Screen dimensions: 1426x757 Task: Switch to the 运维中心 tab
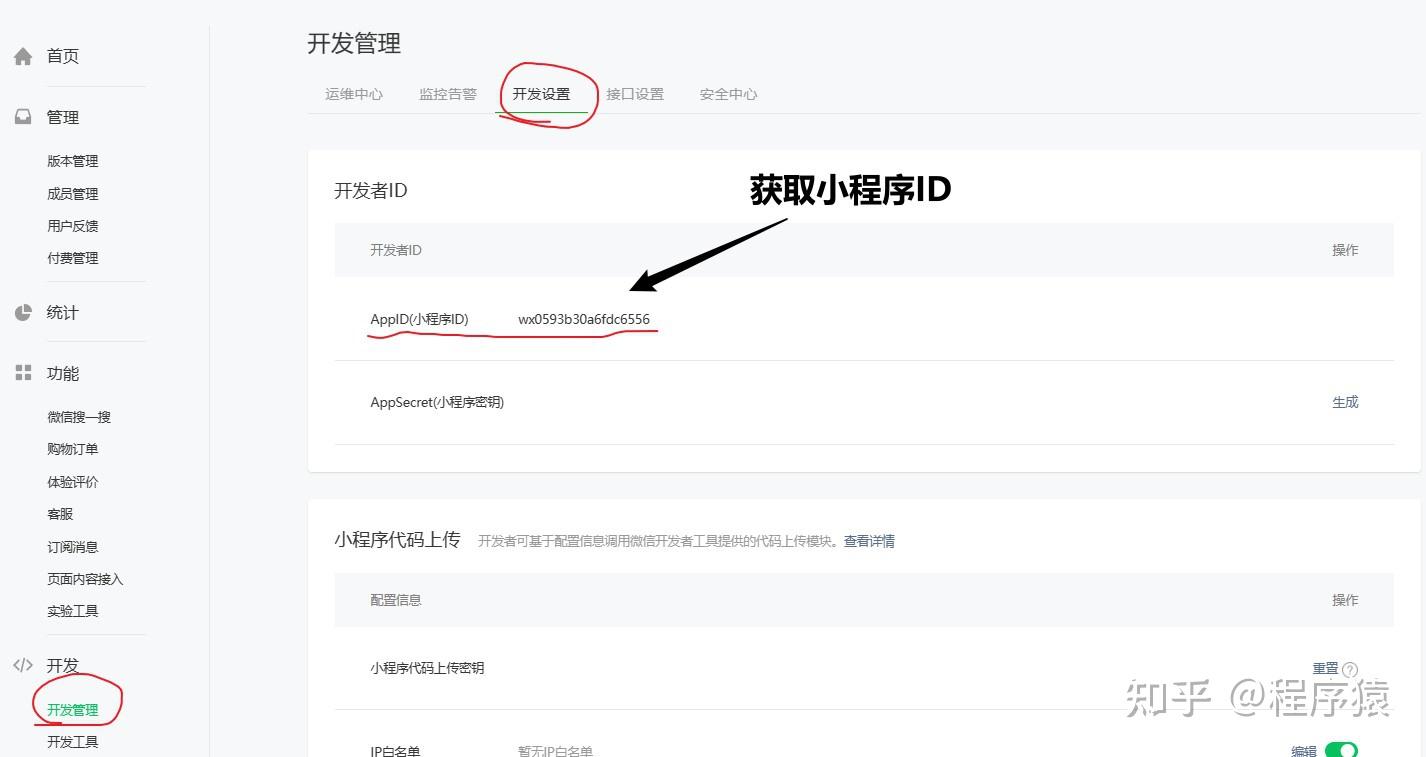354,94
